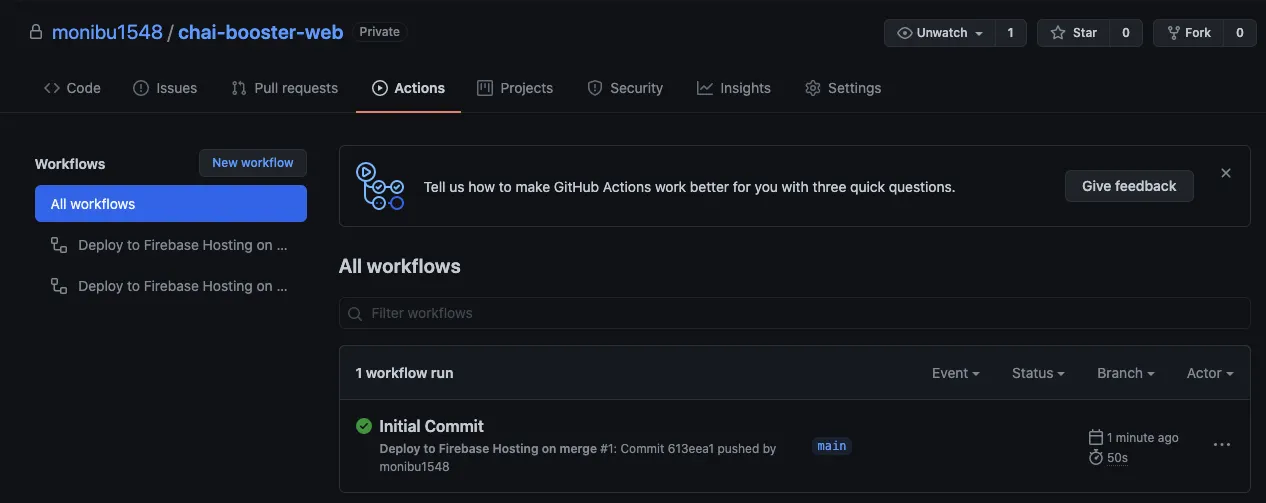Viewport: 1266px width, 503px height.
Task: Click the New workflow button
Action: pyautogui.click(x=253, y=163)
